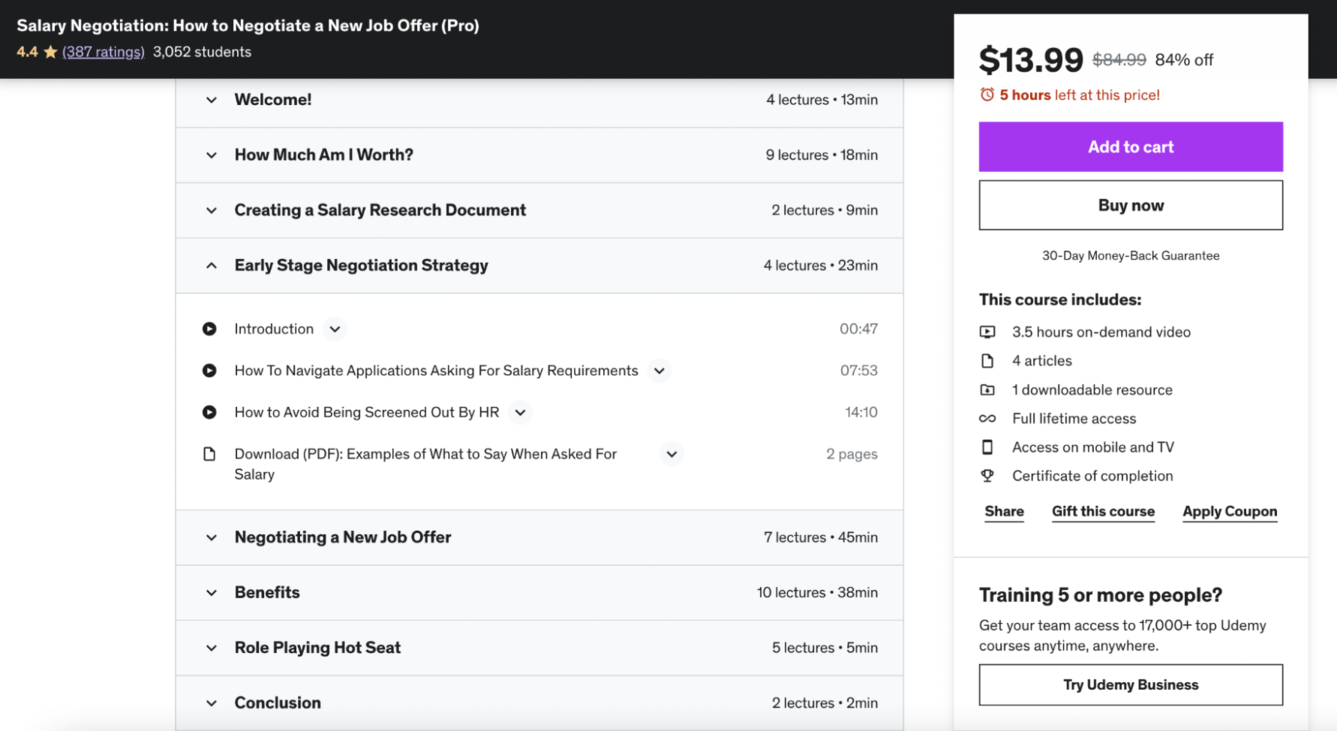Click the Apply Coupon link

[x=1229, y=511]
